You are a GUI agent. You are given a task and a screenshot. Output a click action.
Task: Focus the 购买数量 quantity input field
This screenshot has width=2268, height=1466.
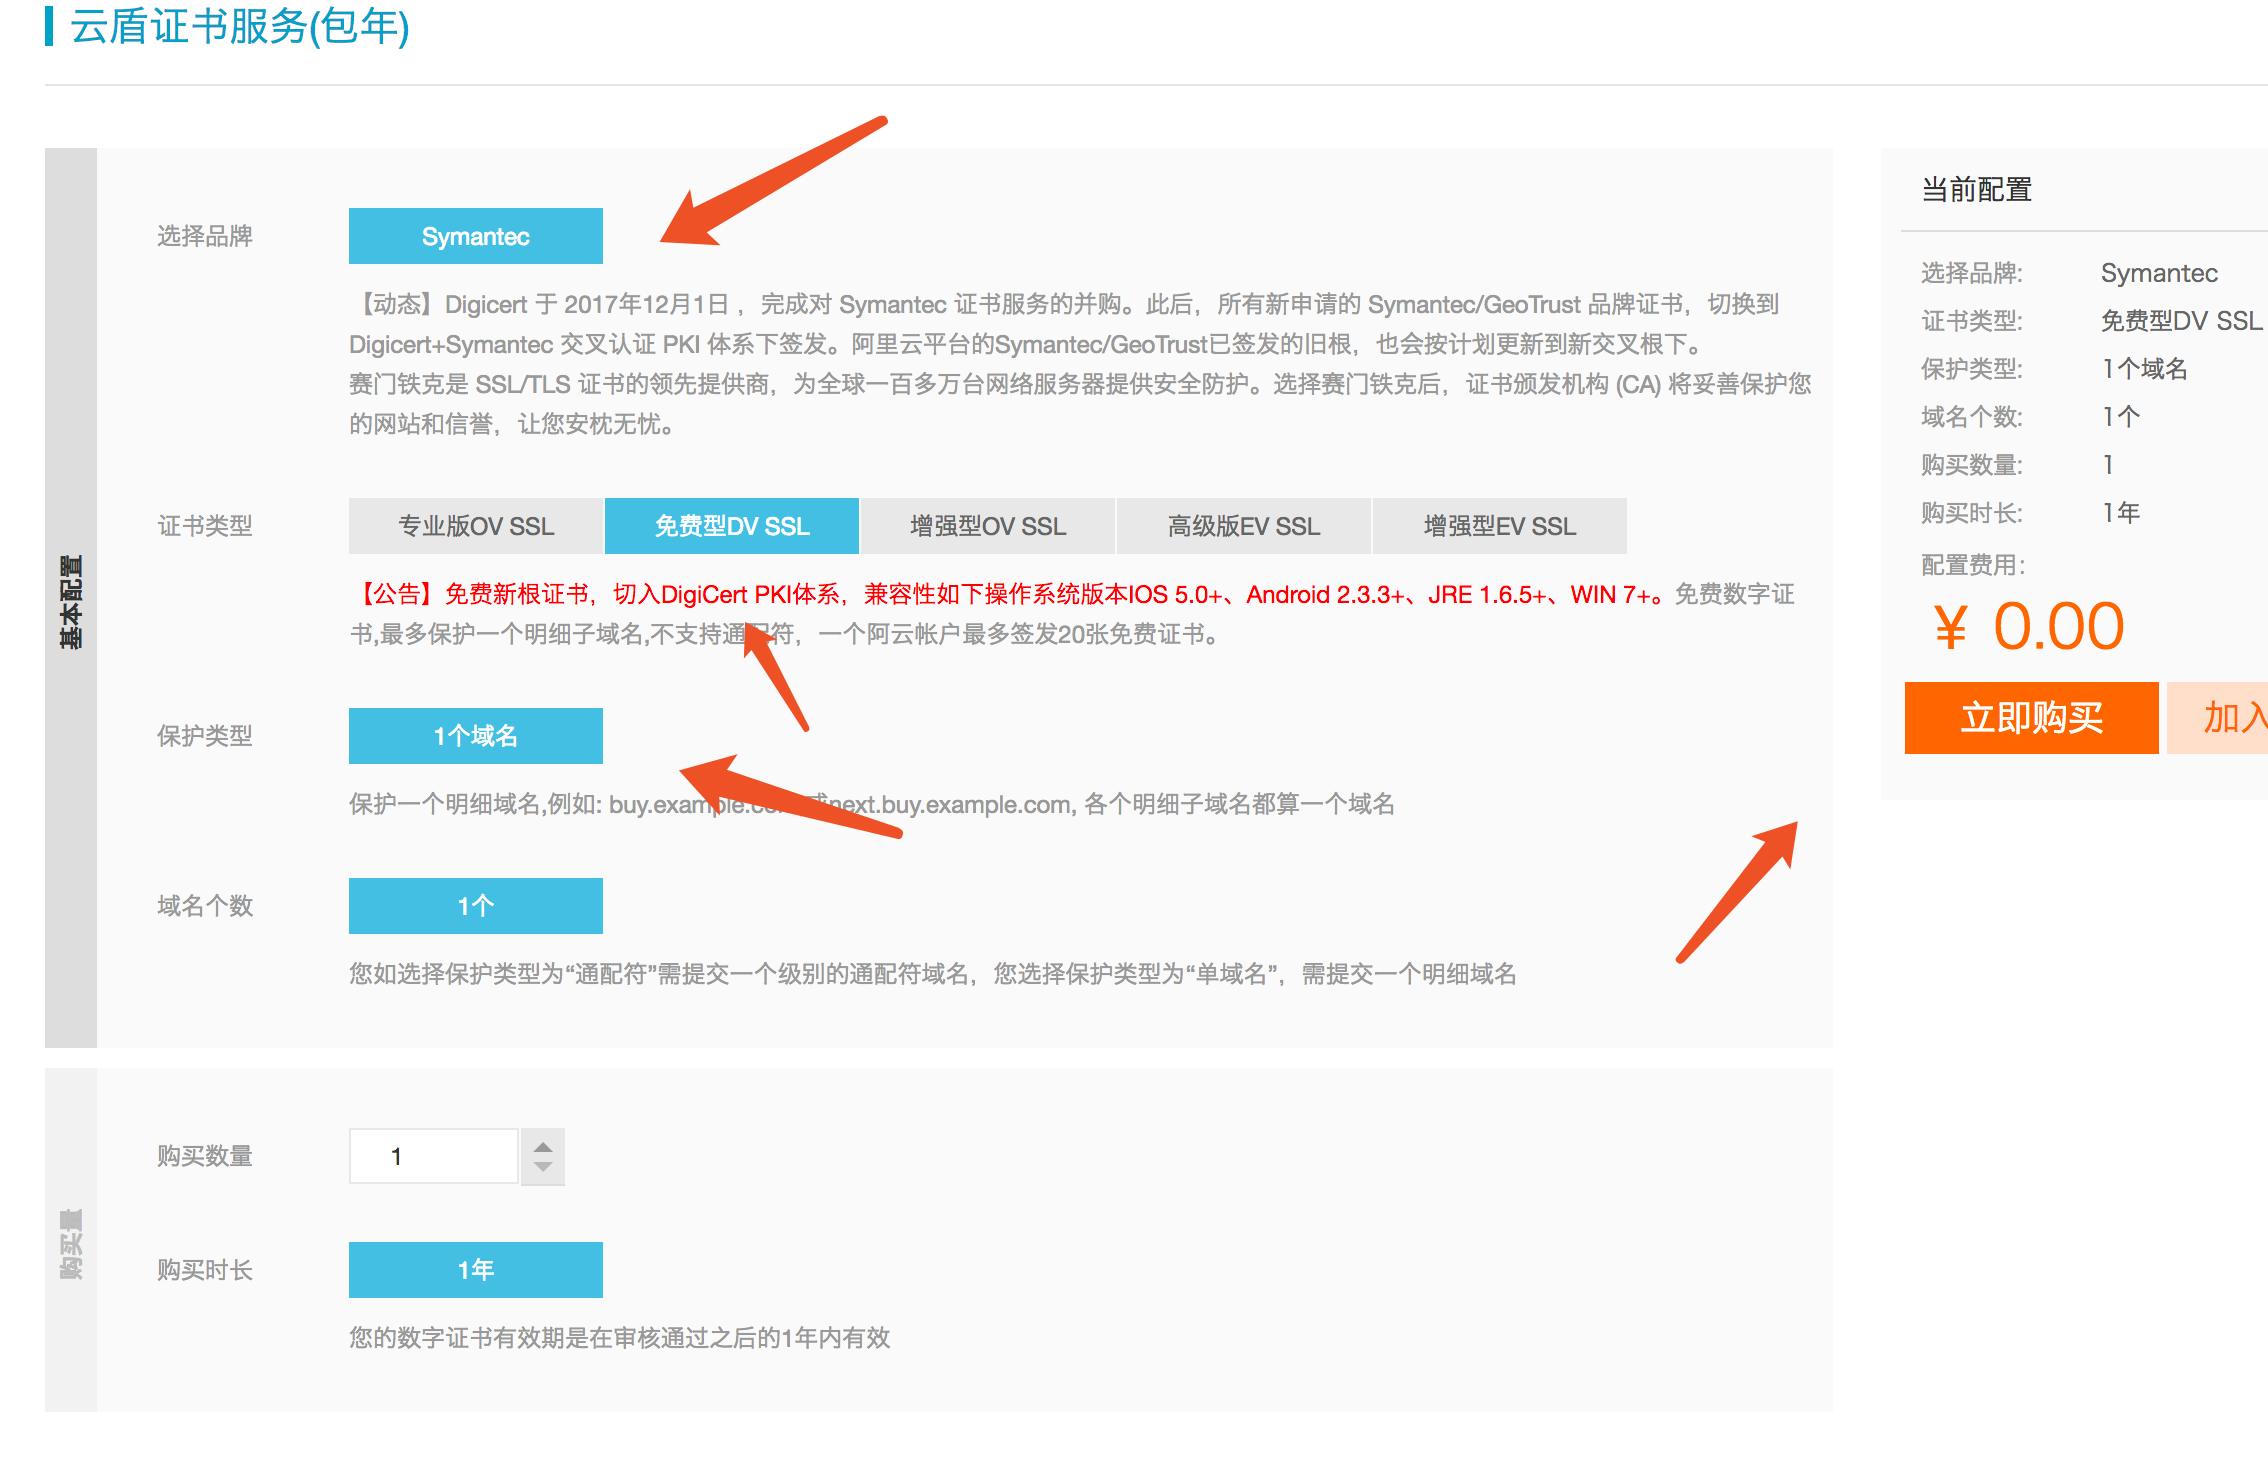tap(433, 1157)
